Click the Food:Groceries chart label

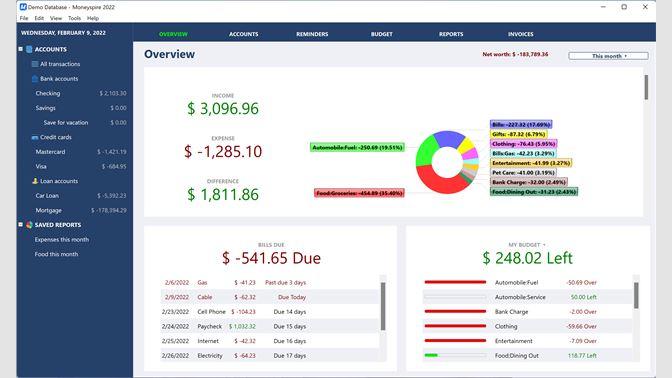tap(359, 193)
